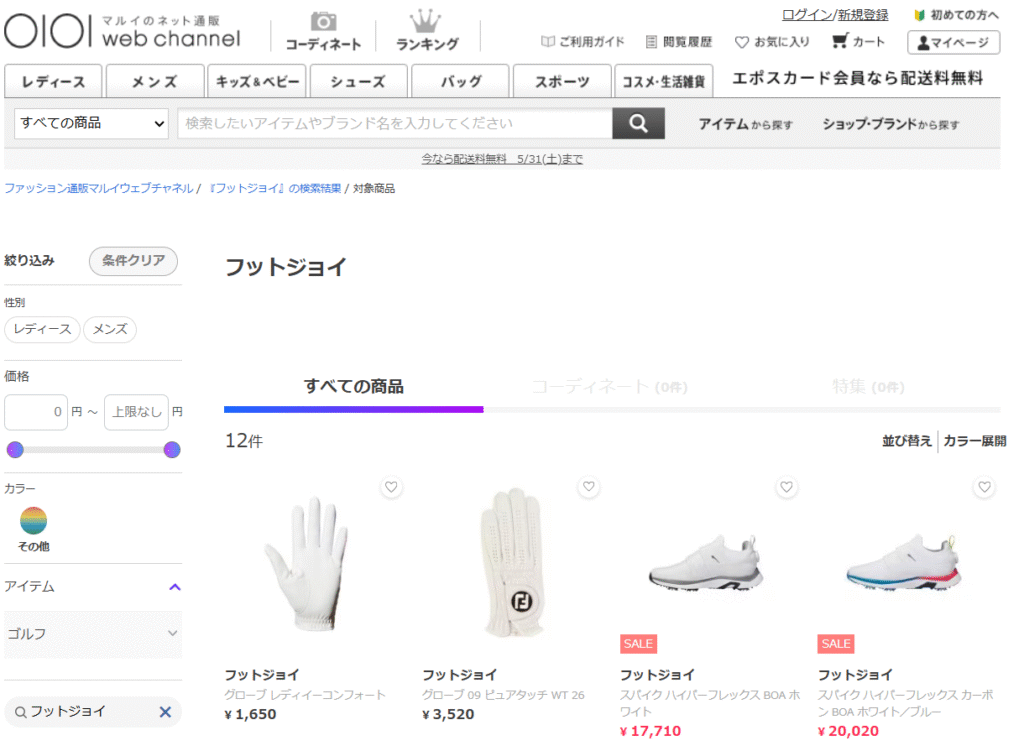Click the ¥20,020 sale price
This screenshot has width=1024, height=751.
tap(848, 731)
